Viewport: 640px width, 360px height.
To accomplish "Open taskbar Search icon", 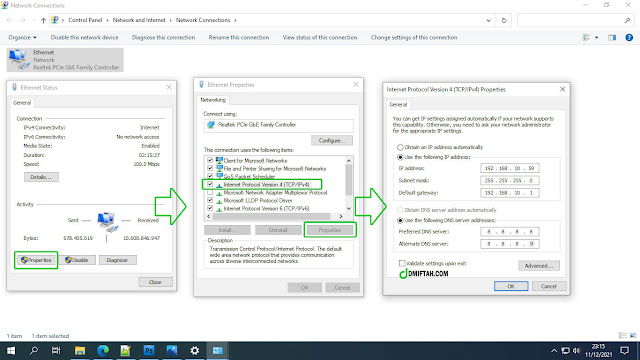I will tap(34, 351).
